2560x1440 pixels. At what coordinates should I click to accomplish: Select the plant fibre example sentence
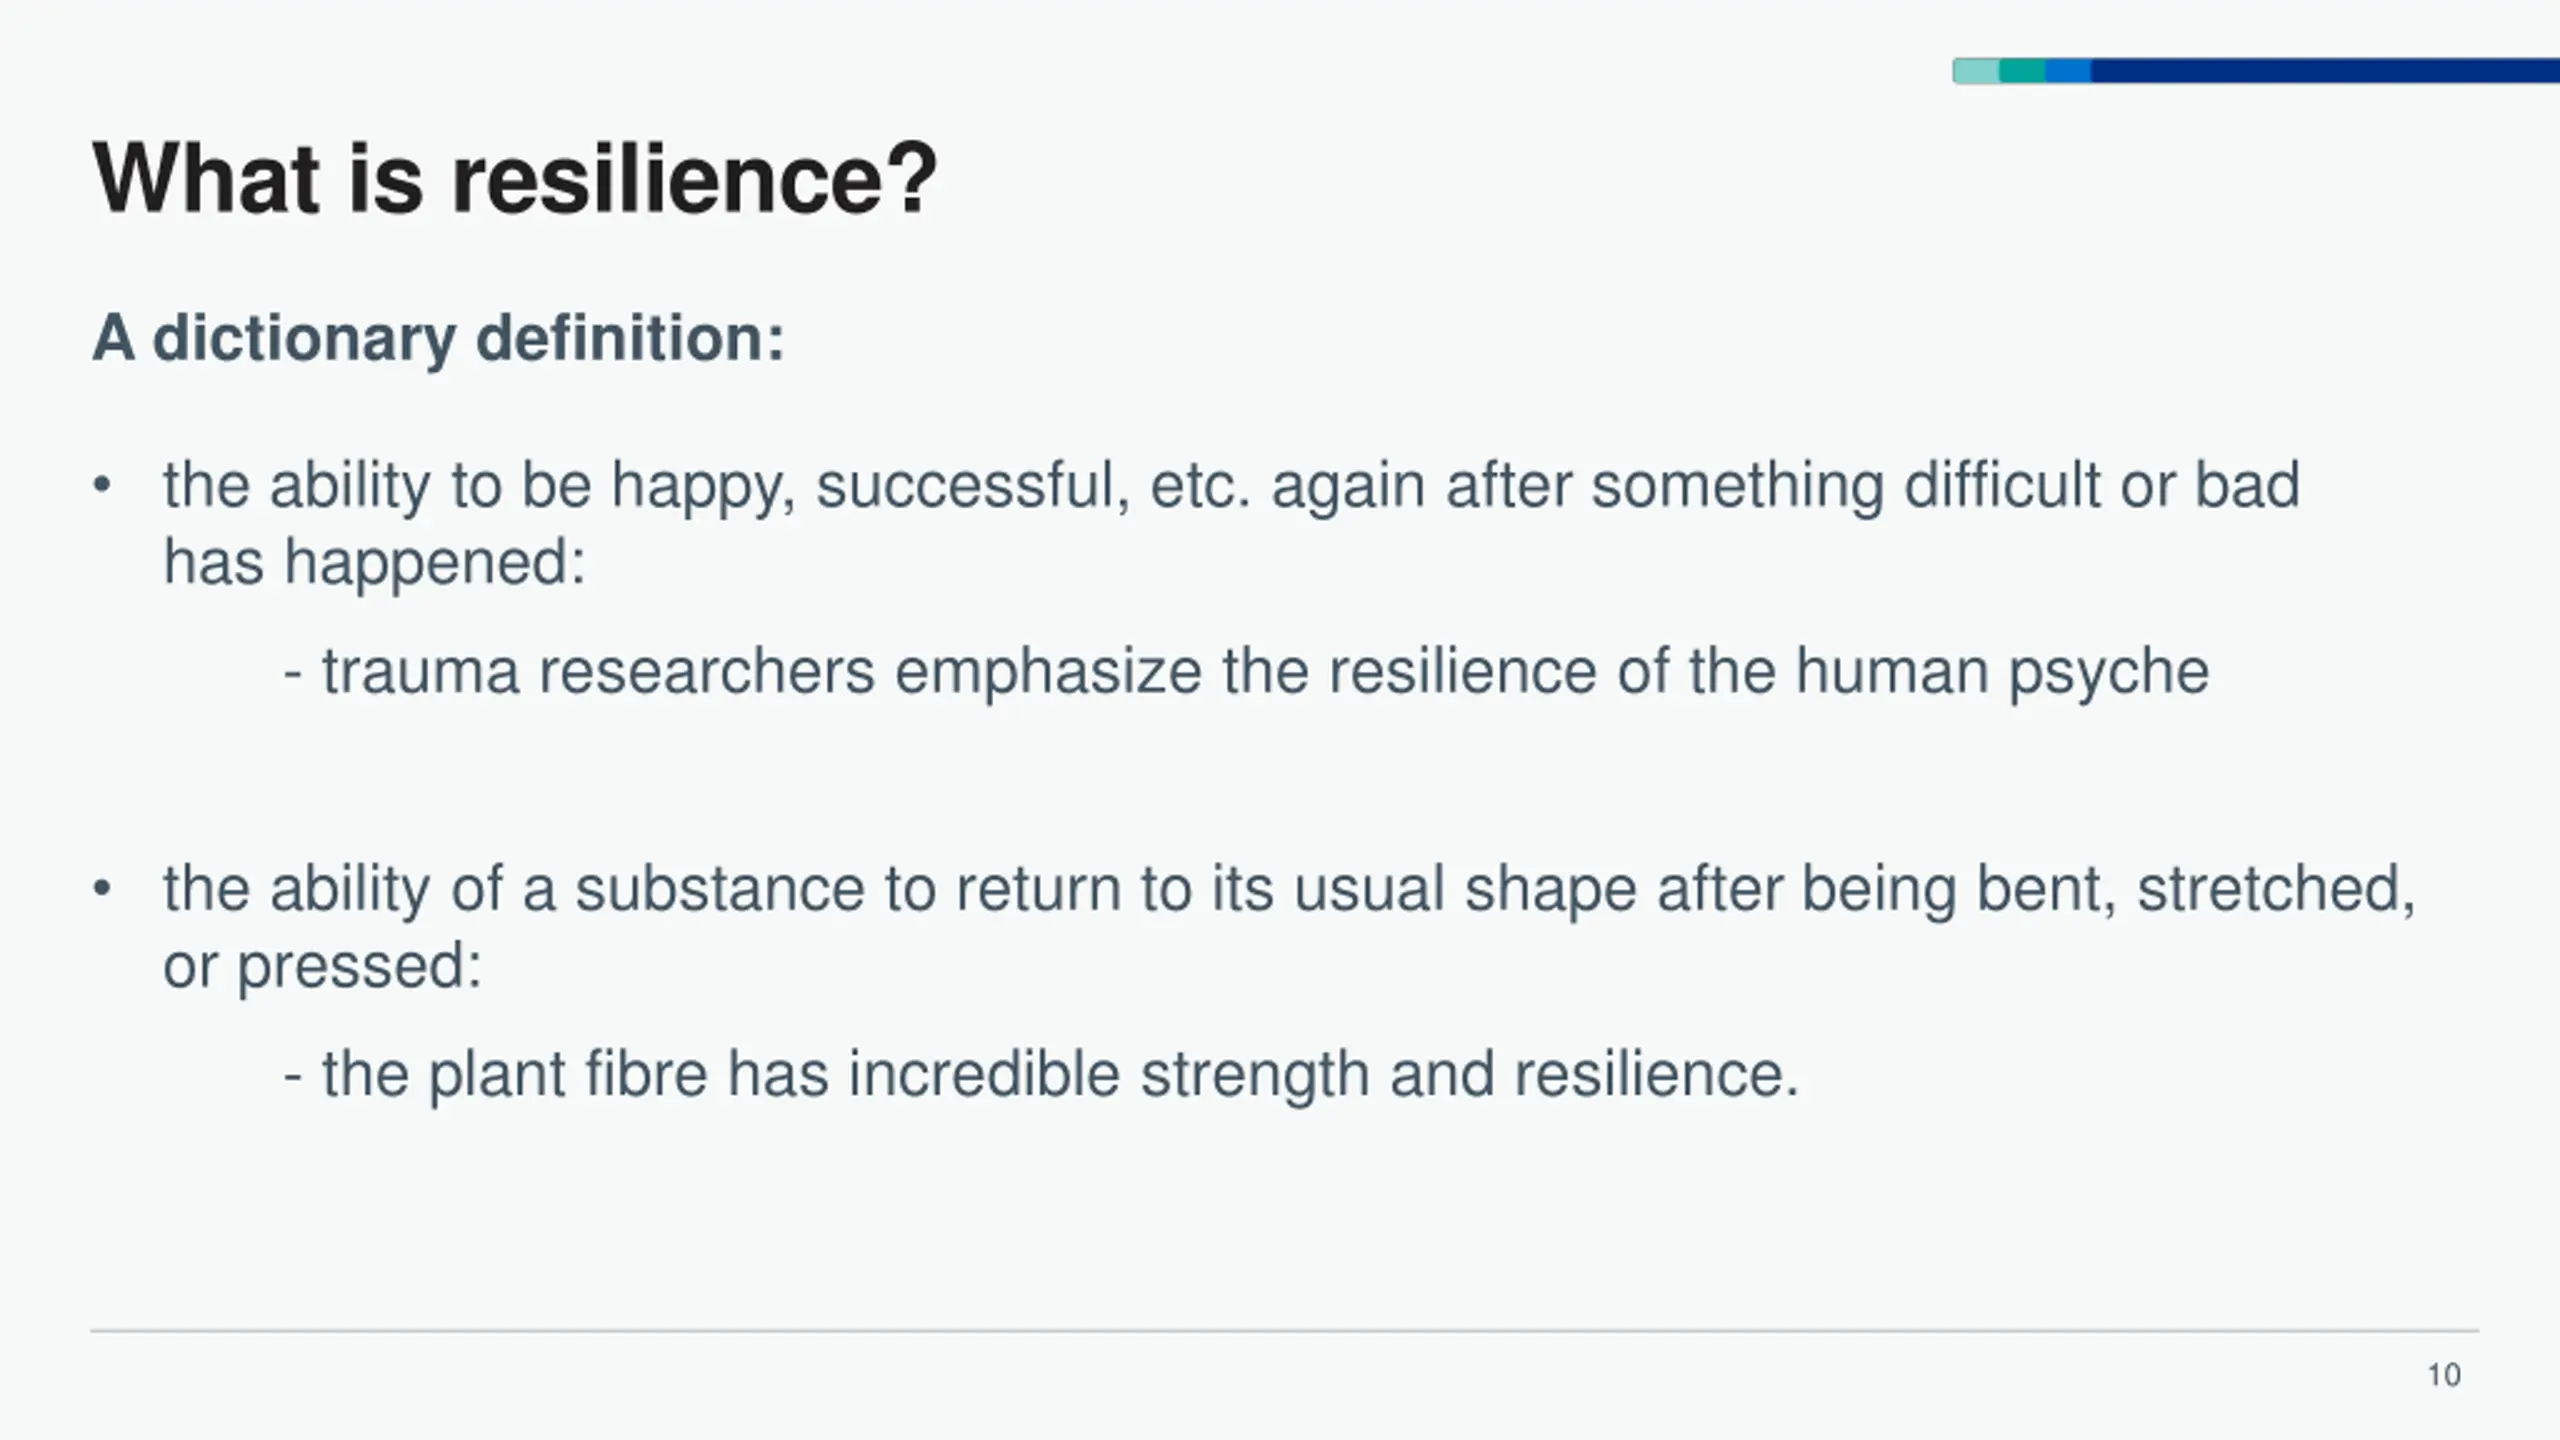1040,1075
